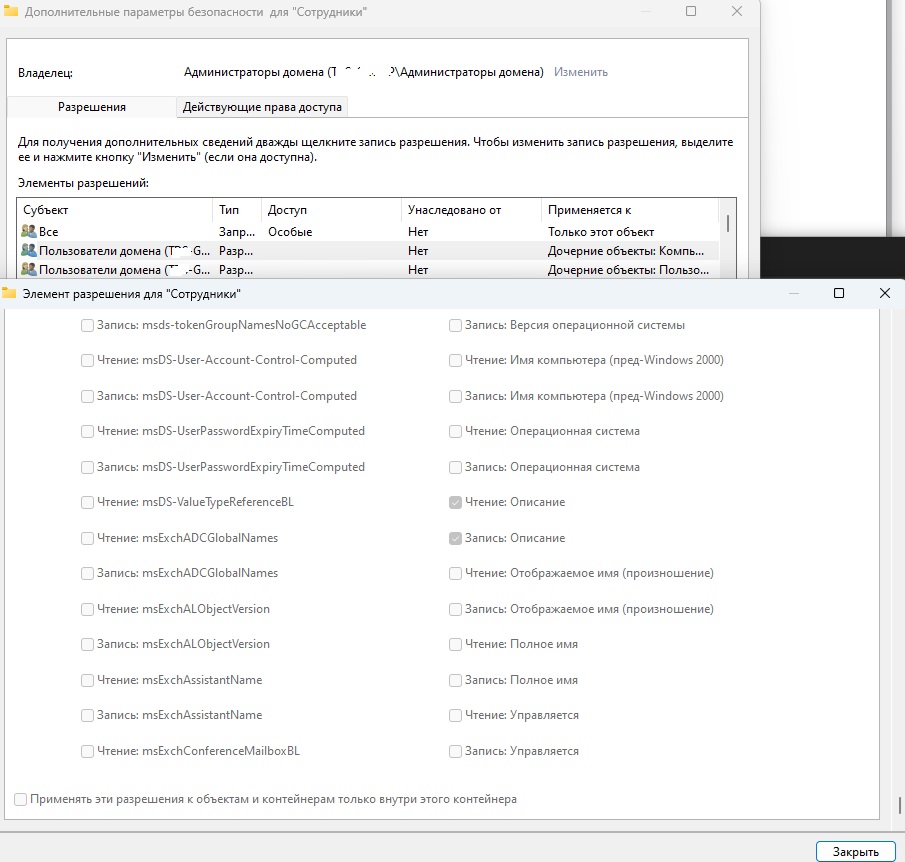Maximize the "Элемент разрешения" window
Image resolution: width=905 pixels, height=862 pixels.
(x=839, y=293)
